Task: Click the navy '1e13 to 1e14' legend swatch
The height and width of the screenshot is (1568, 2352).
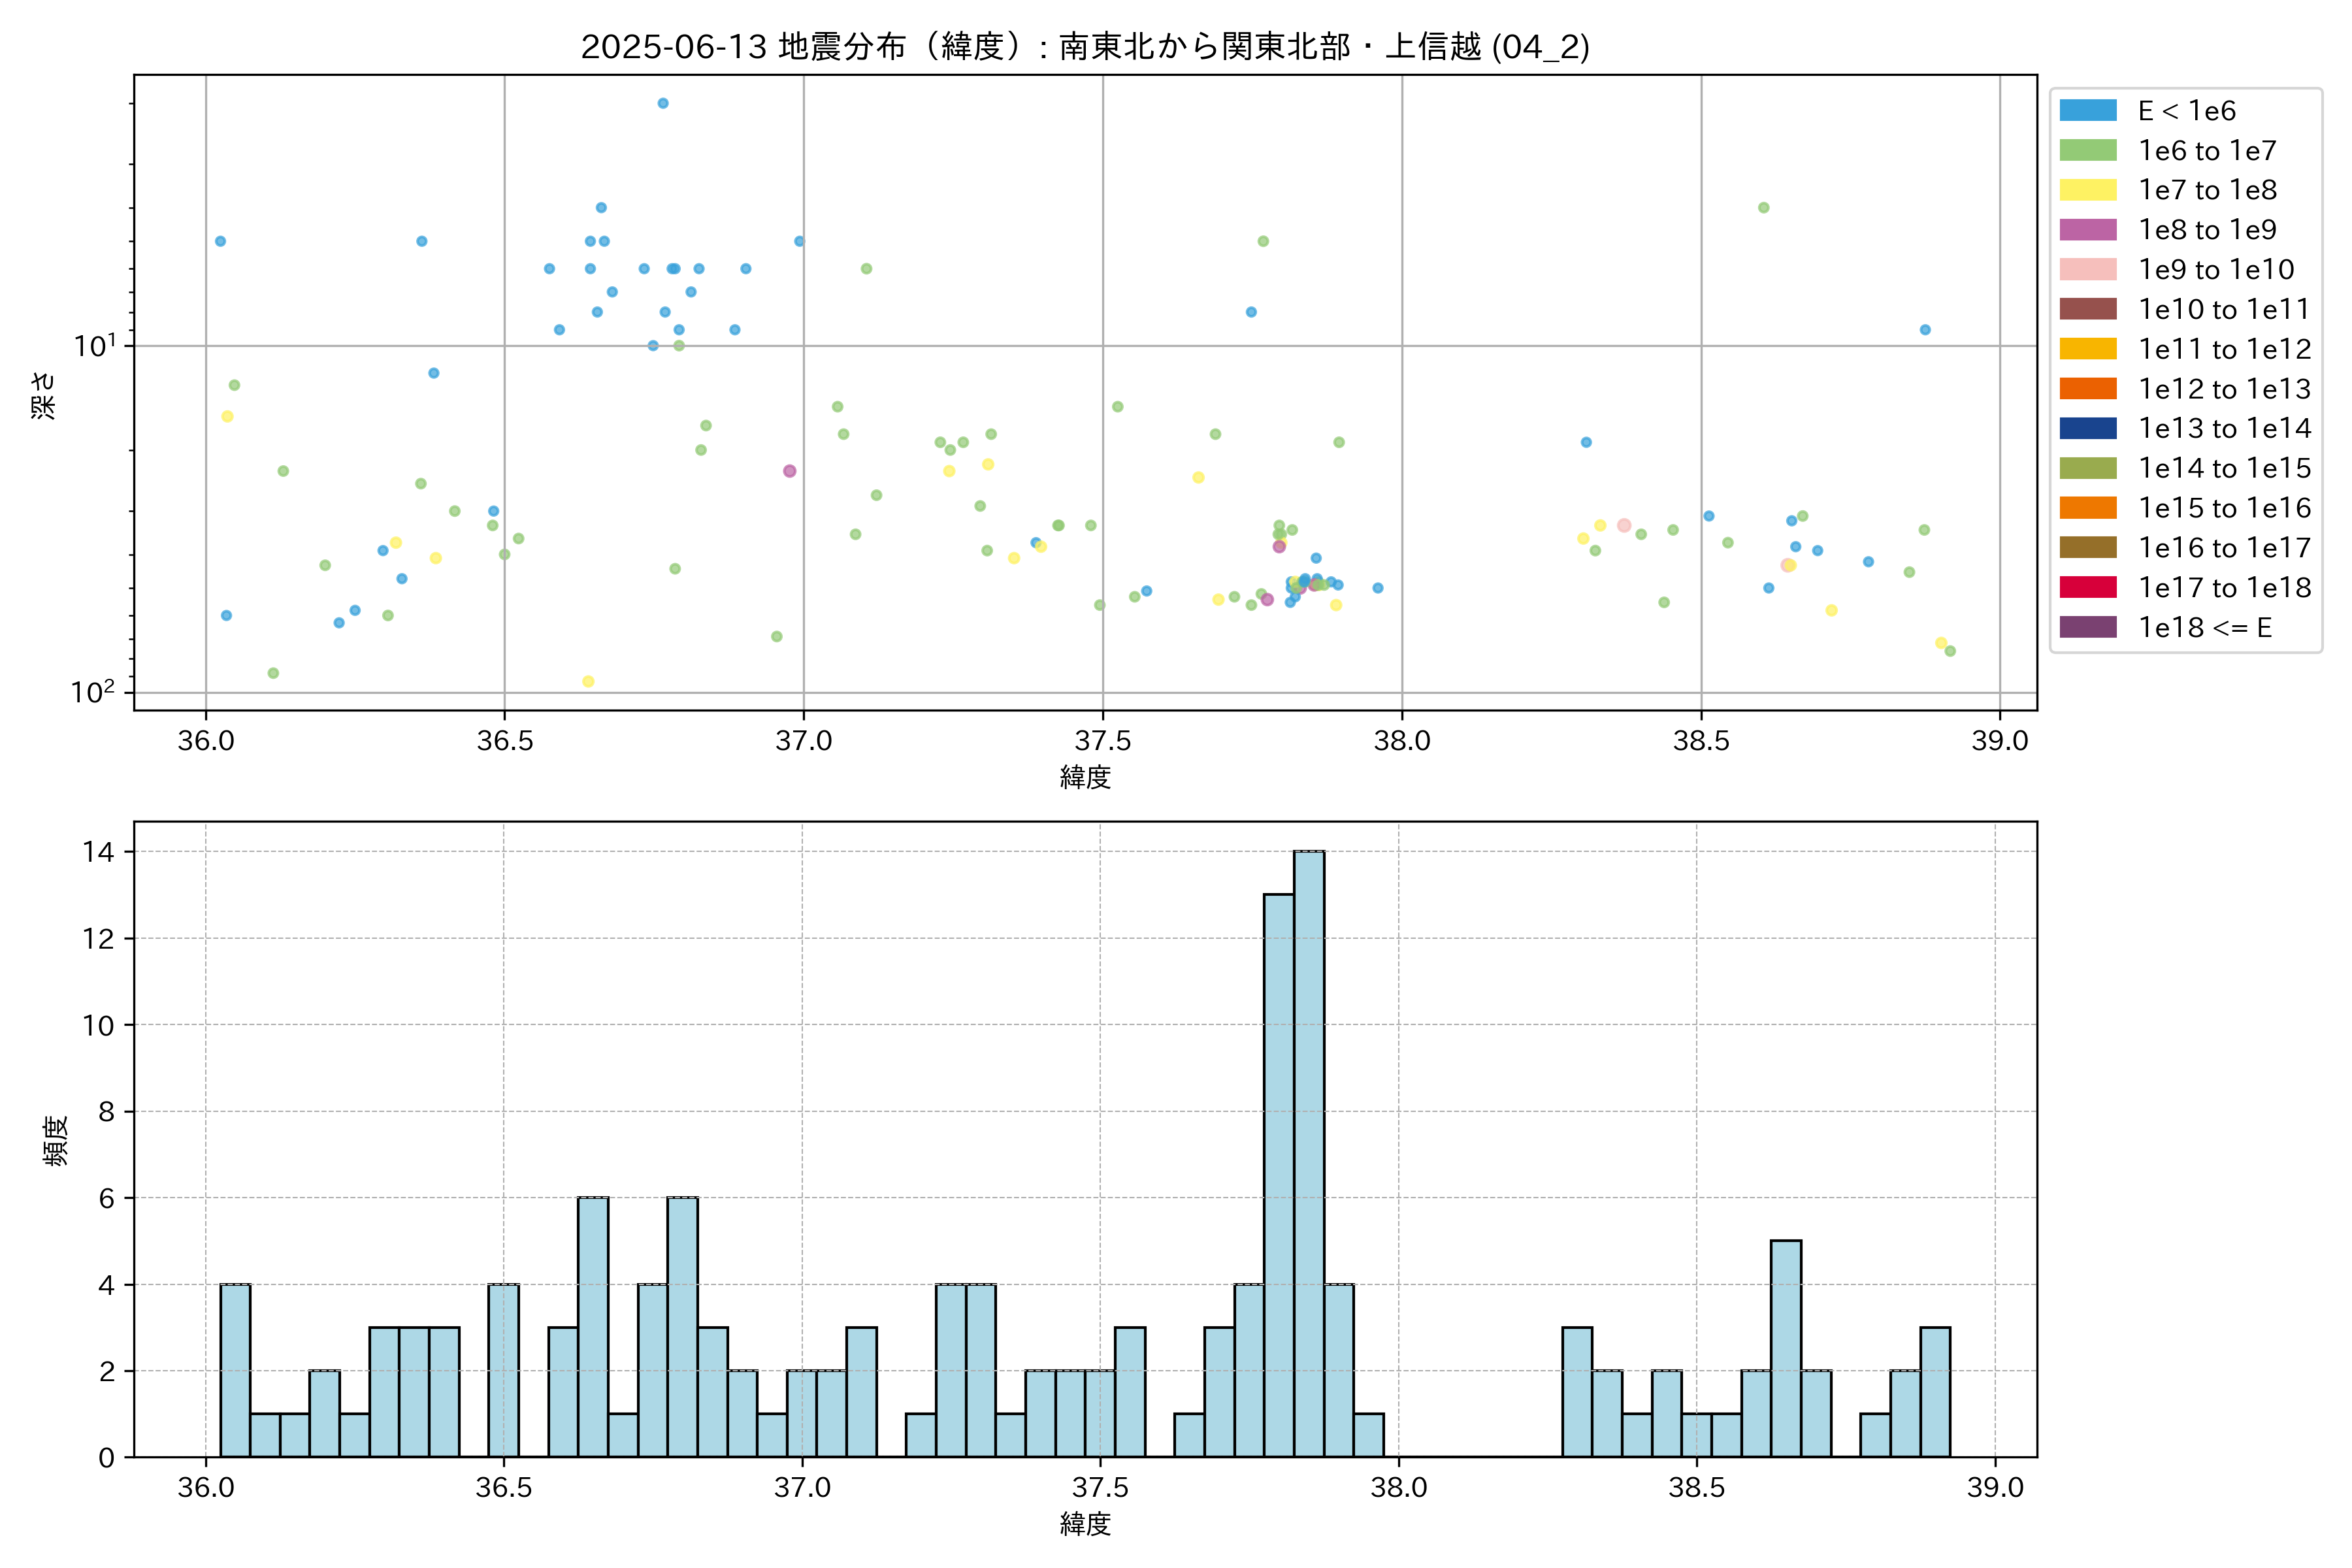Action: click(2088, 428)
